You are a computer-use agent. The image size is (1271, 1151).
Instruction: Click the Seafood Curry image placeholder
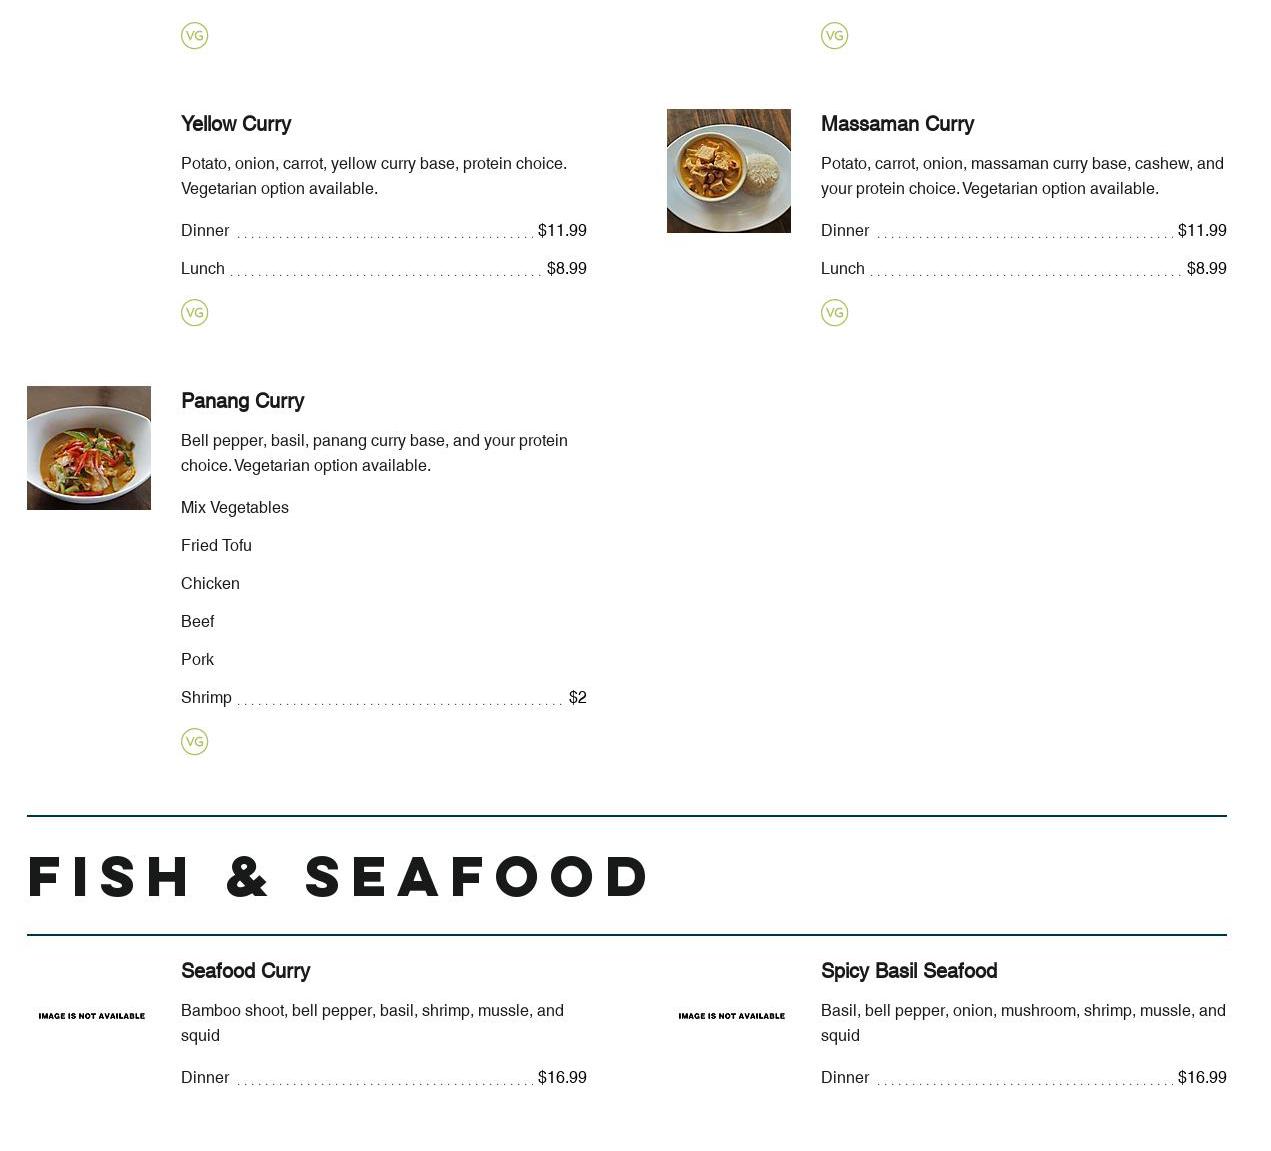click(x=91, y=1016)
